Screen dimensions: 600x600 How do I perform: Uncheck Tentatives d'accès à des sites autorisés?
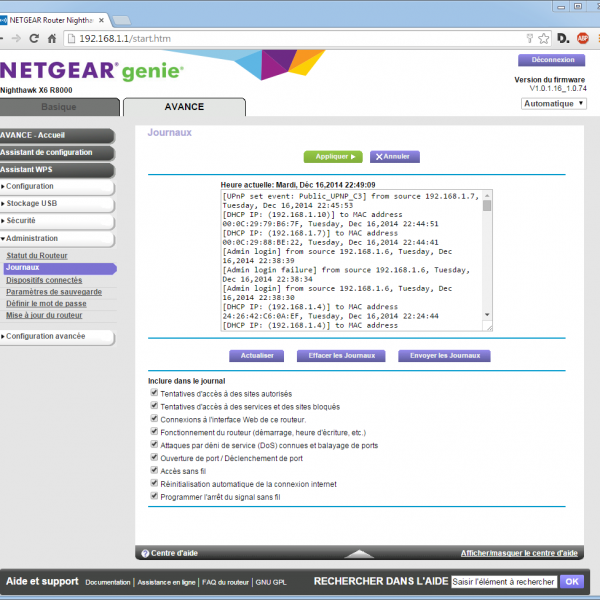(x=154, y=393)
